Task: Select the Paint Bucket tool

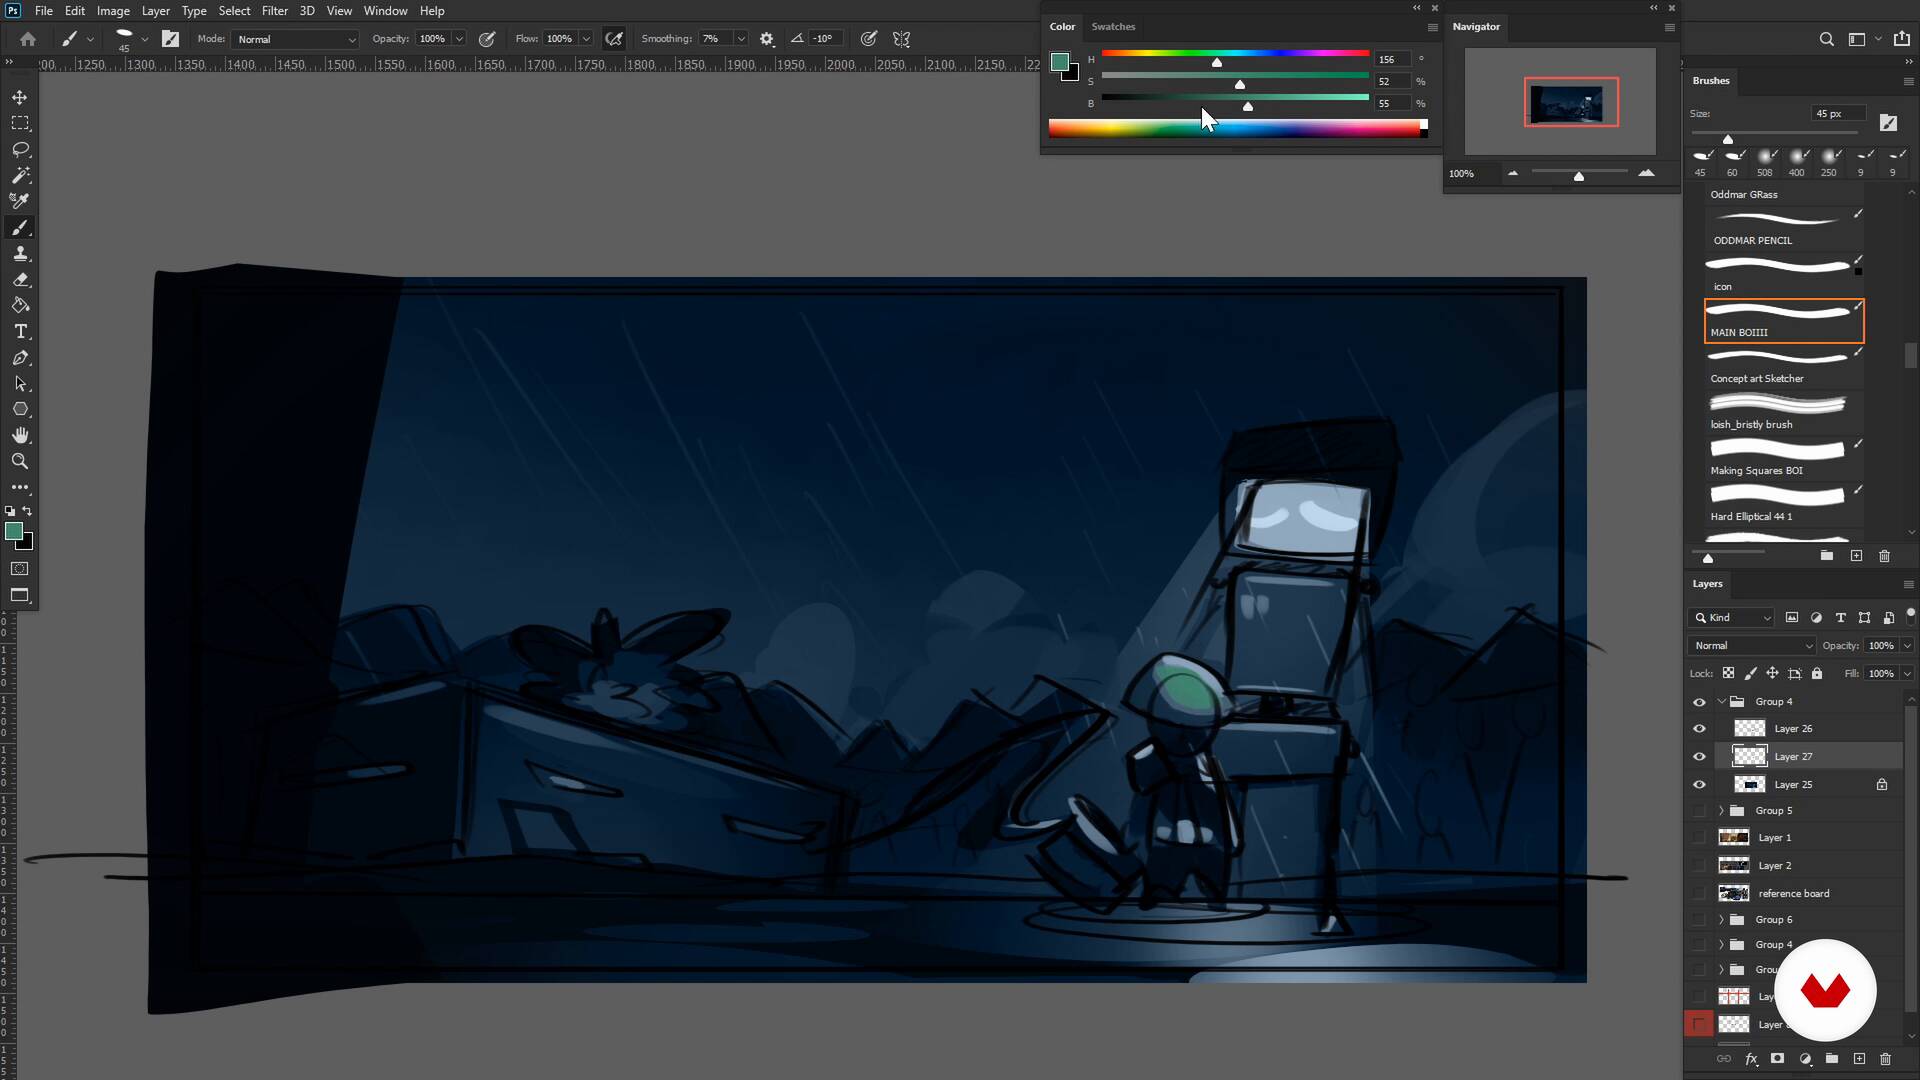Action: tap(20, 305)
